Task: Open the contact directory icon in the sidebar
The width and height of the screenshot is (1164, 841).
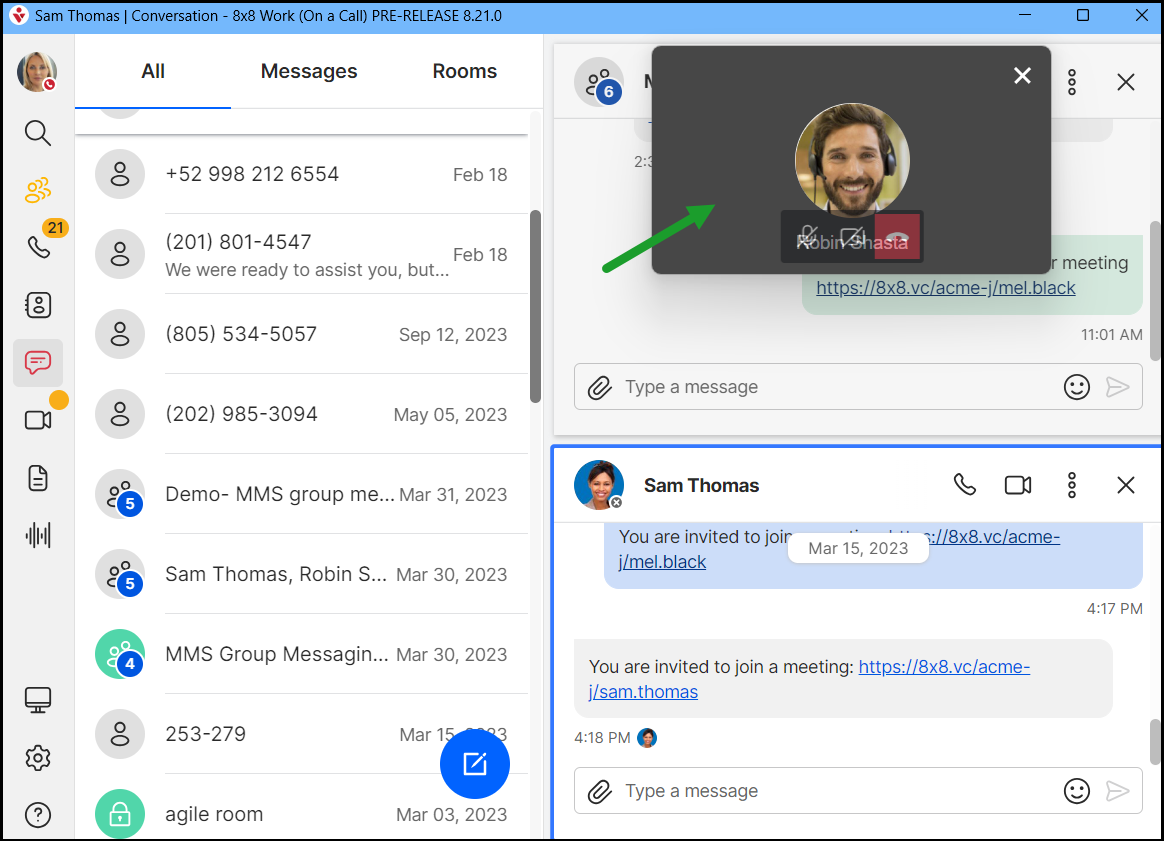Action: 38,304
